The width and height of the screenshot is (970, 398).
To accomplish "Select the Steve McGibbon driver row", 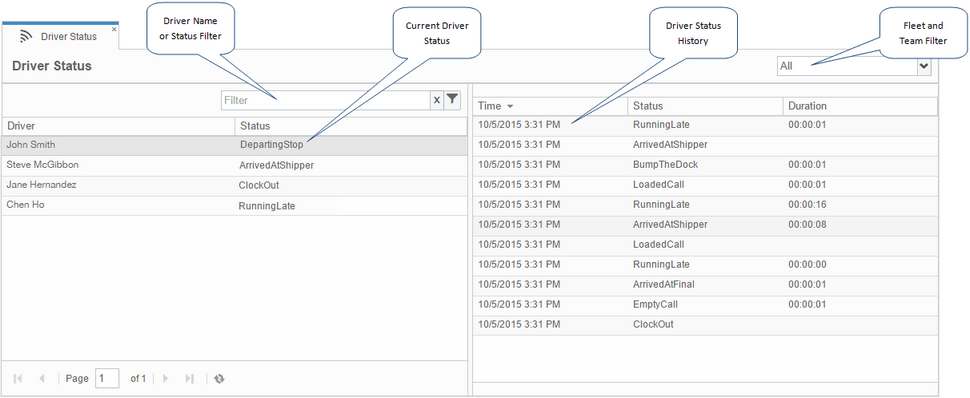I will pos(234,166).
